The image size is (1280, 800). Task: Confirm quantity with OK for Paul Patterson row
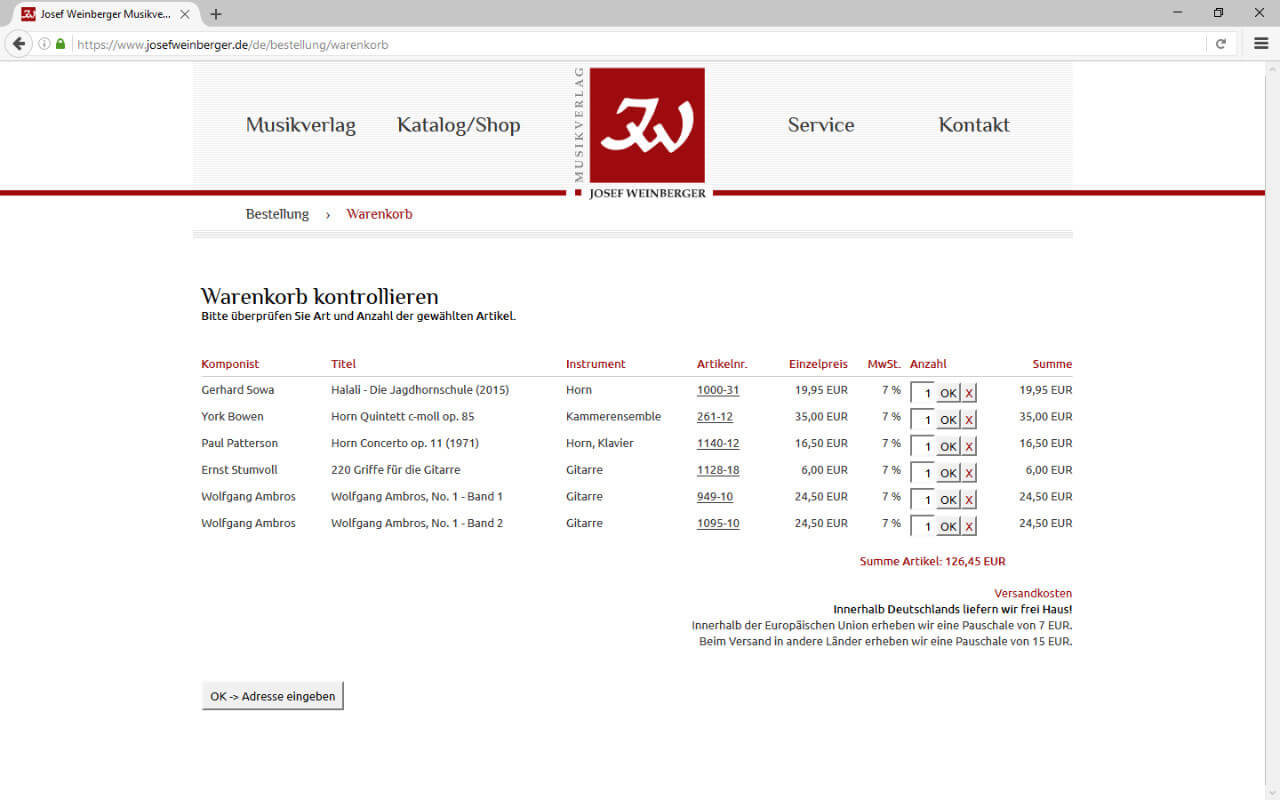click(948, 446)
